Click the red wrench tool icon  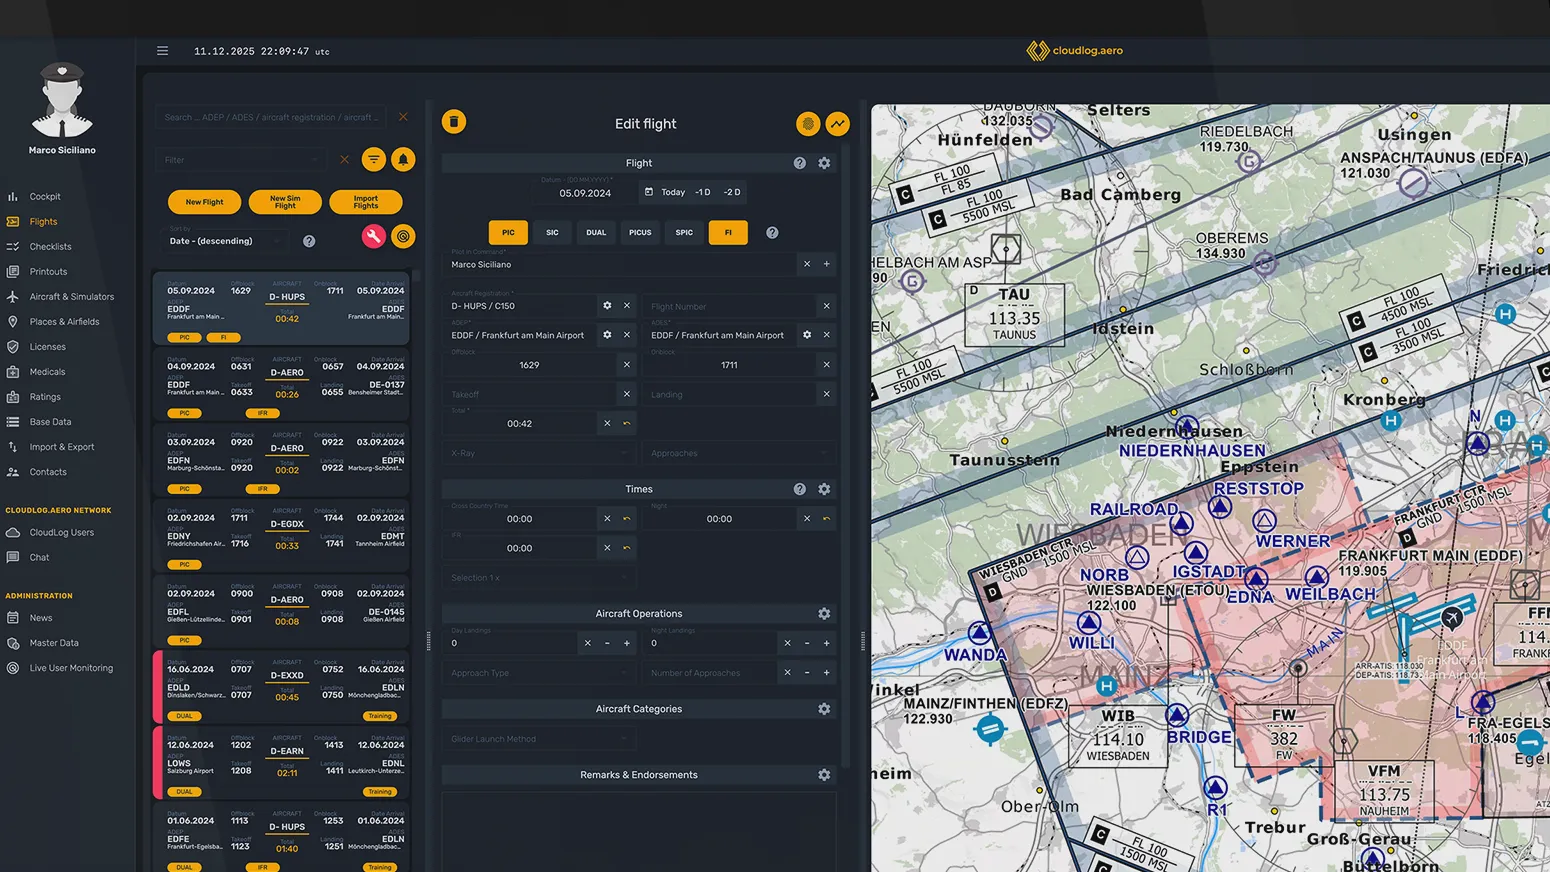click(373, 236)
